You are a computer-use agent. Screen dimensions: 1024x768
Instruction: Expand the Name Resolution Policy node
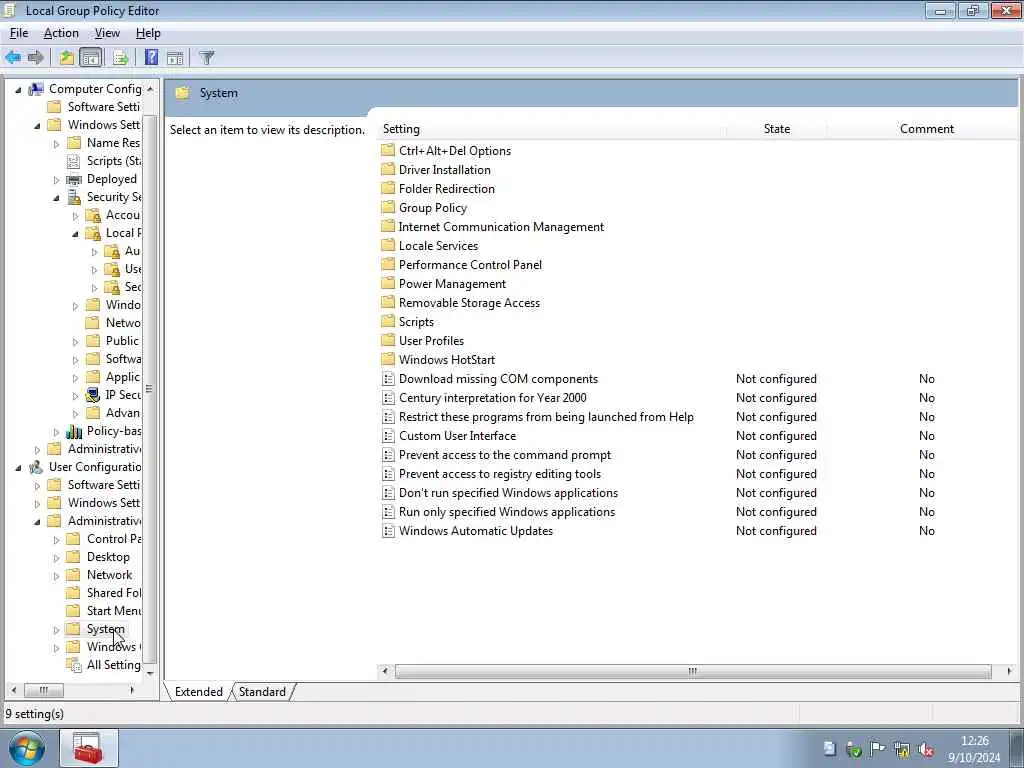pyautogui.click(x=56, y=143)
